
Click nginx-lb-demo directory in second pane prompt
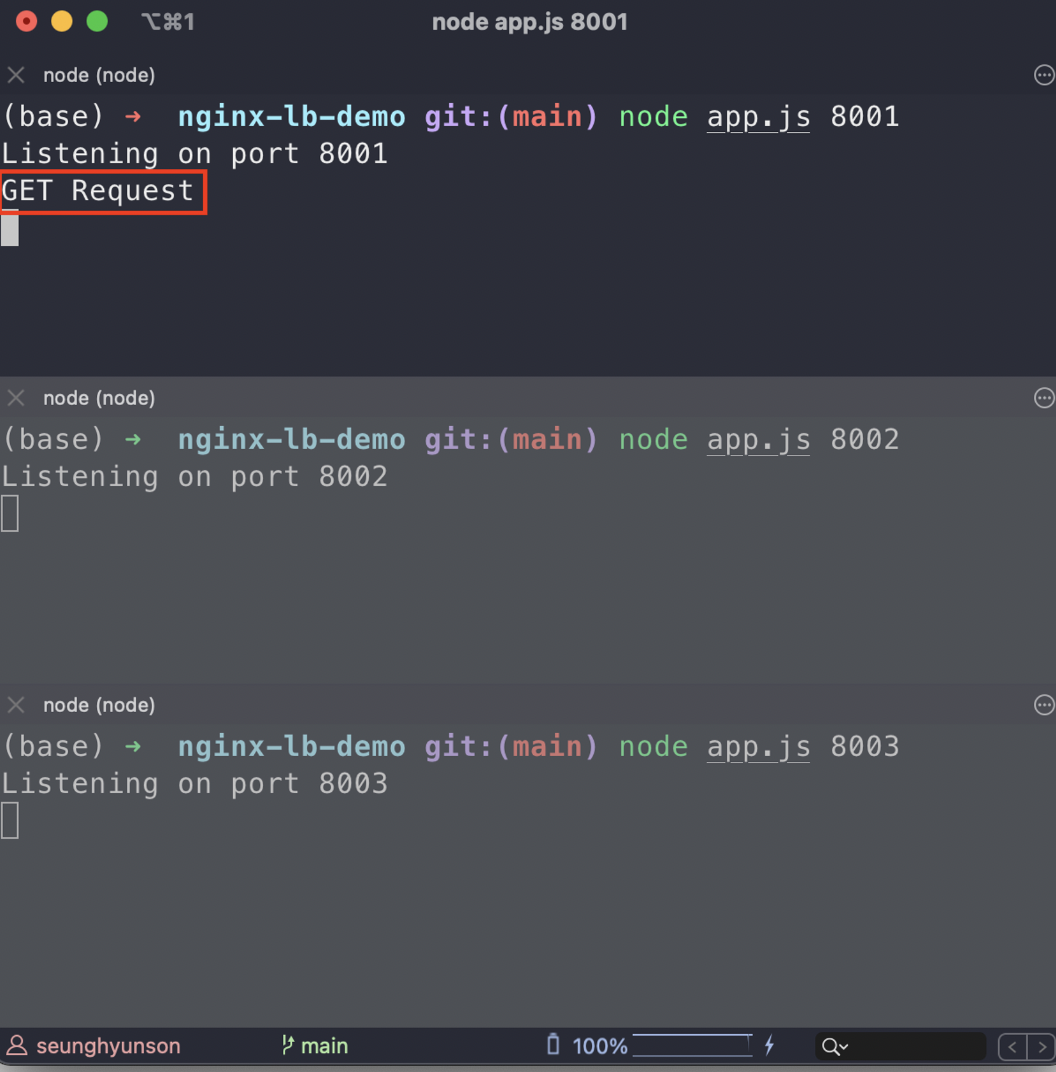point(292,440)
